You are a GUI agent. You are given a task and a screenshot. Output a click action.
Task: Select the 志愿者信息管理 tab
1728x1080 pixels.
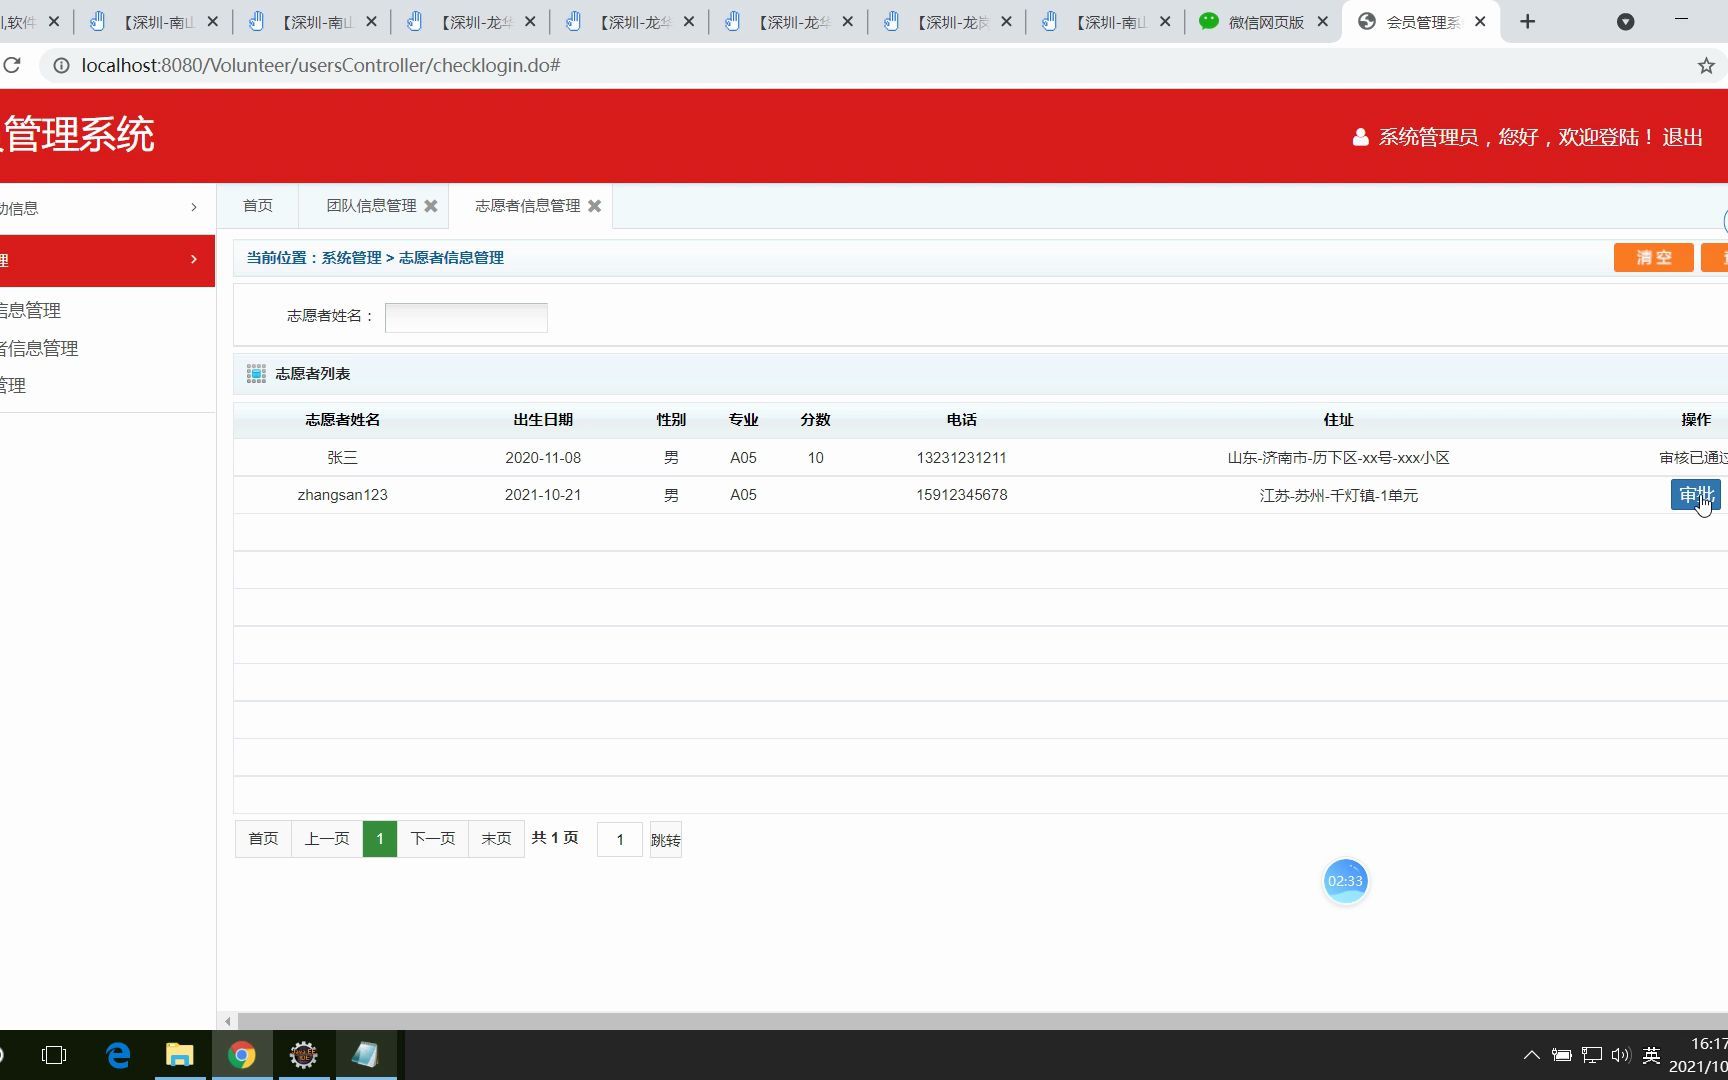[x=528, y=206]
